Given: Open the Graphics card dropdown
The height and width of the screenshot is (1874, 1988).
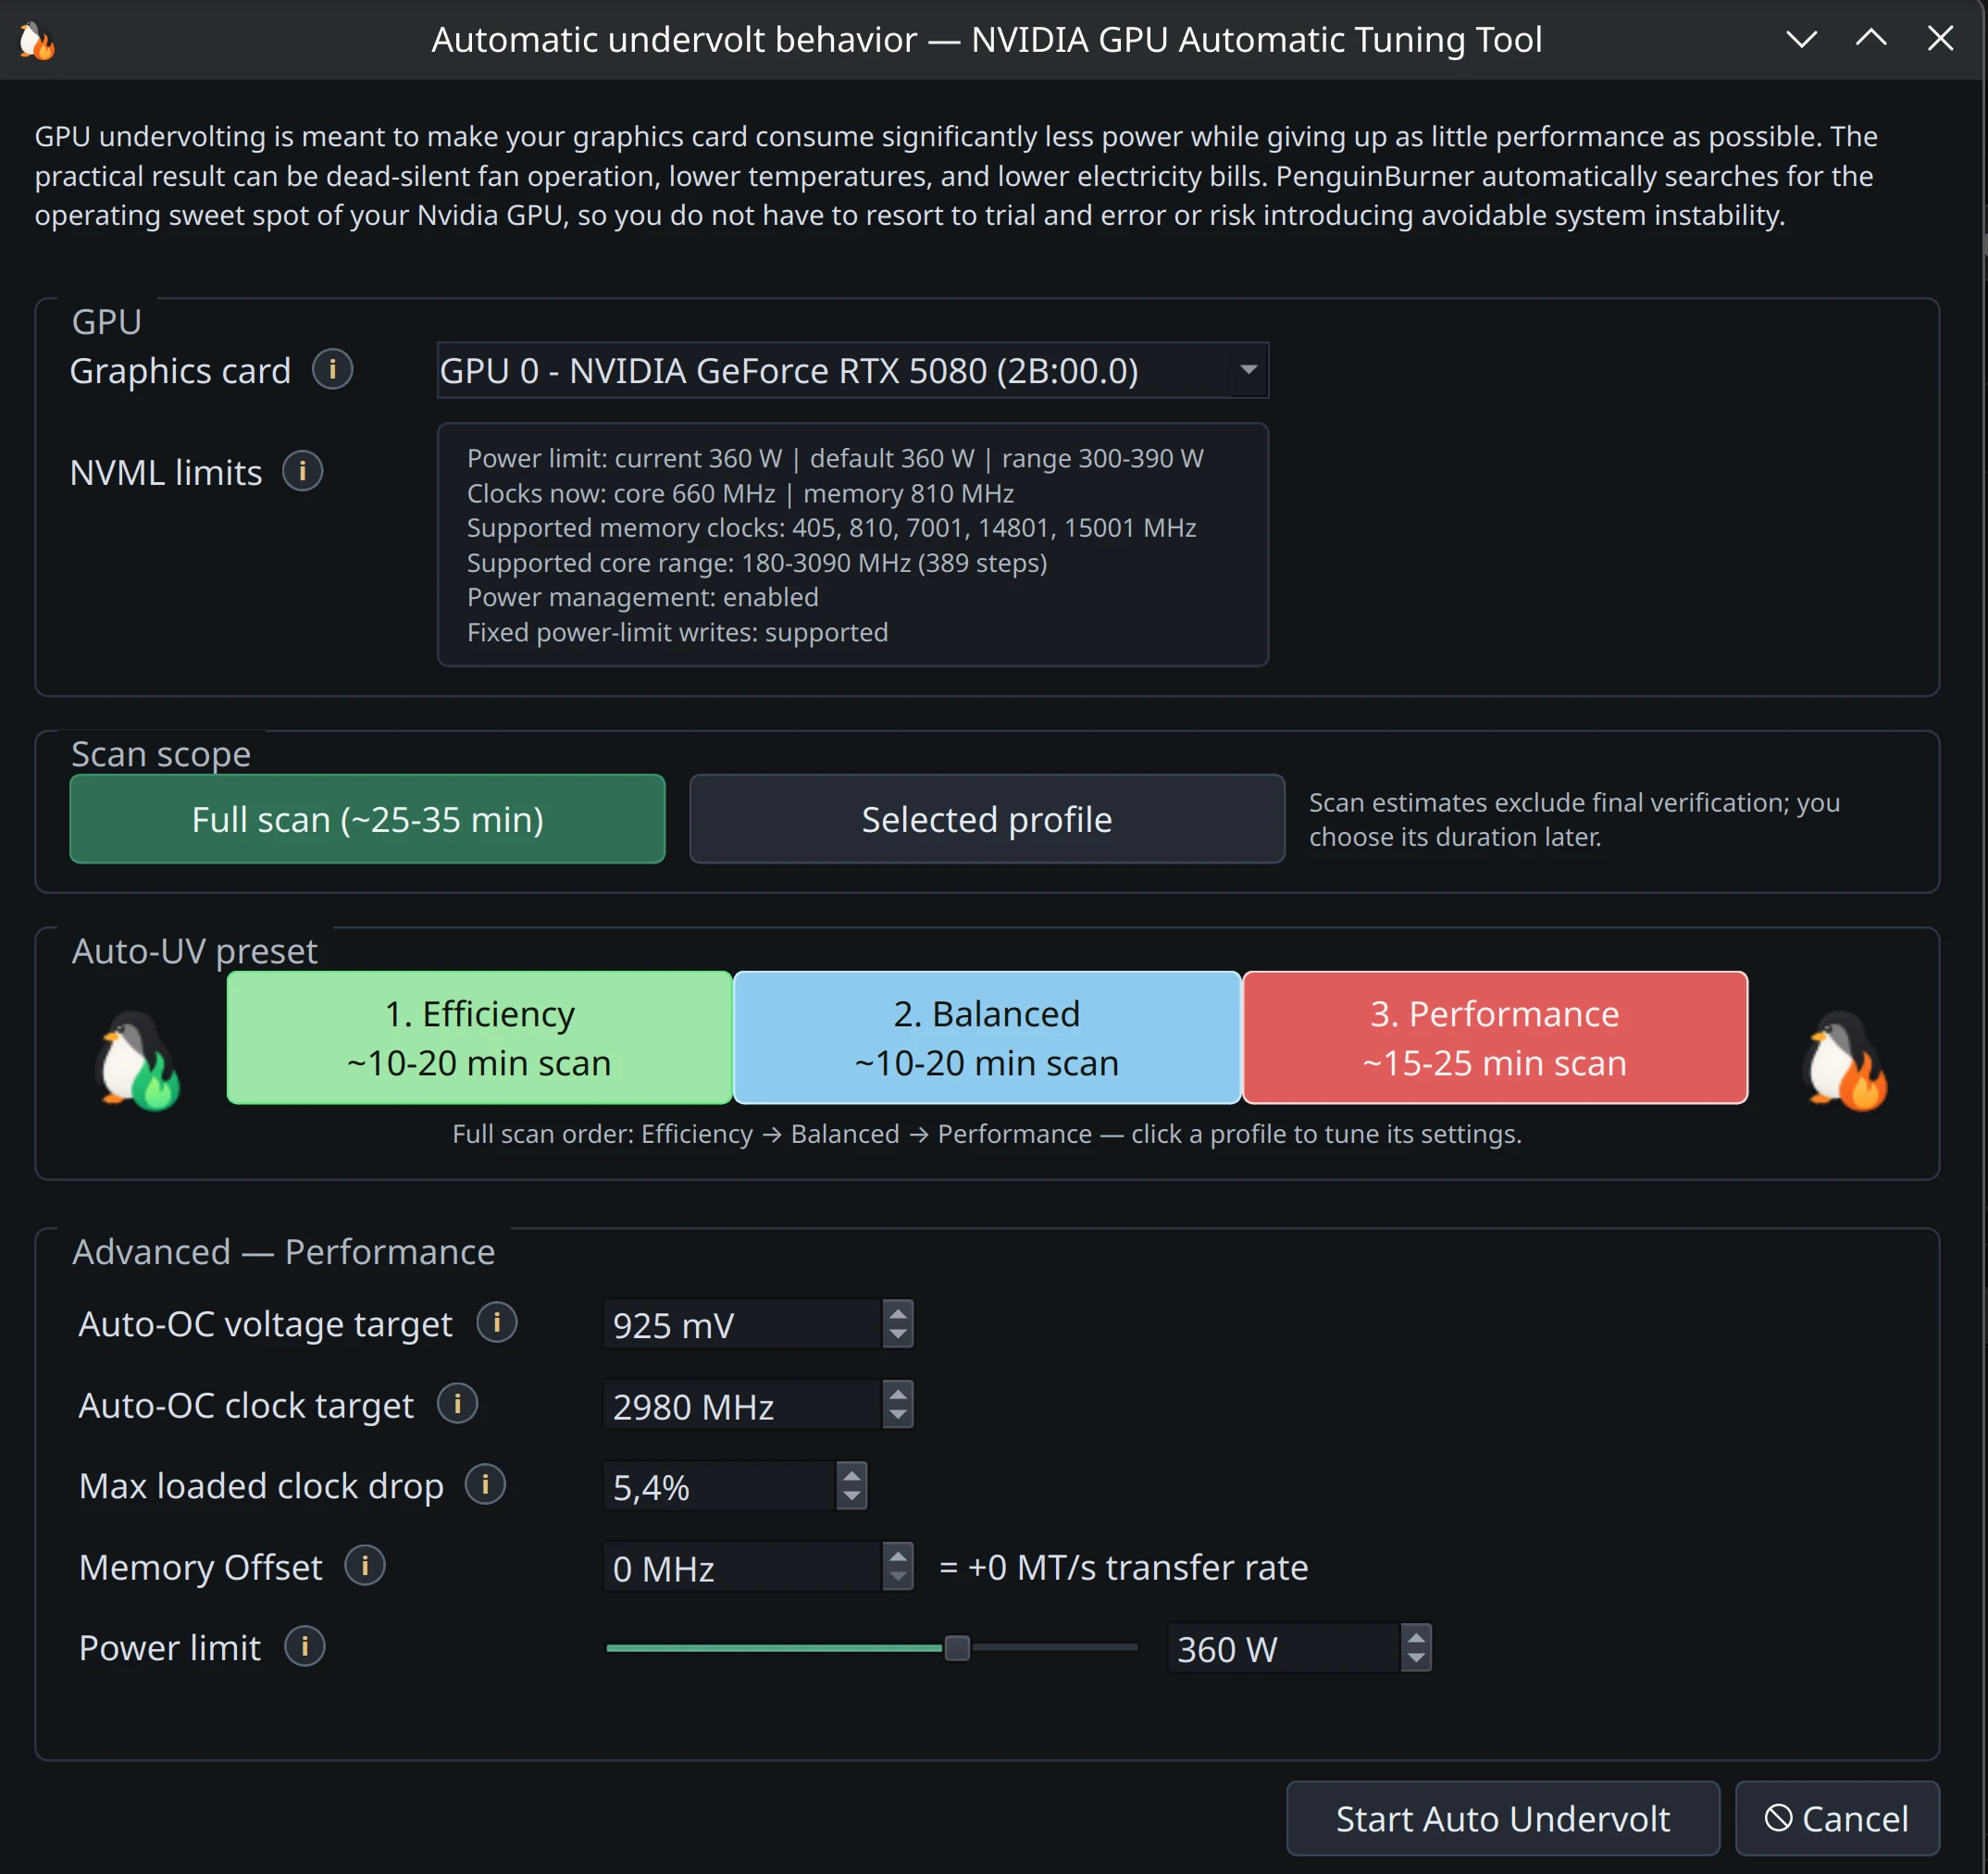Looking at the screenshot, I should point(853,370).
